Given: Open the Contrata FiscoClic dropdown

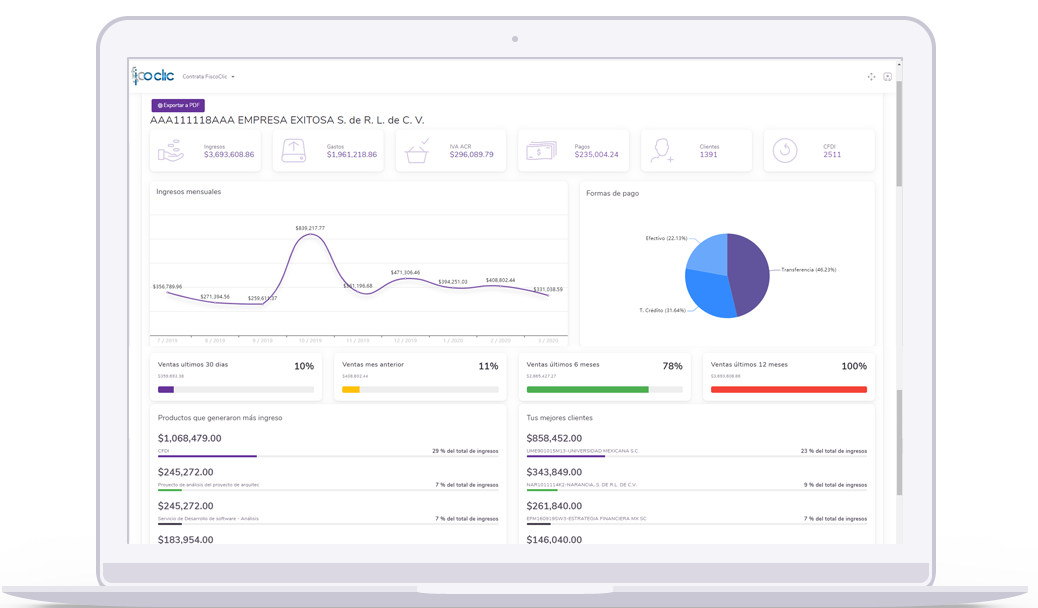Looking at the screenshot, I should point(209,77).
